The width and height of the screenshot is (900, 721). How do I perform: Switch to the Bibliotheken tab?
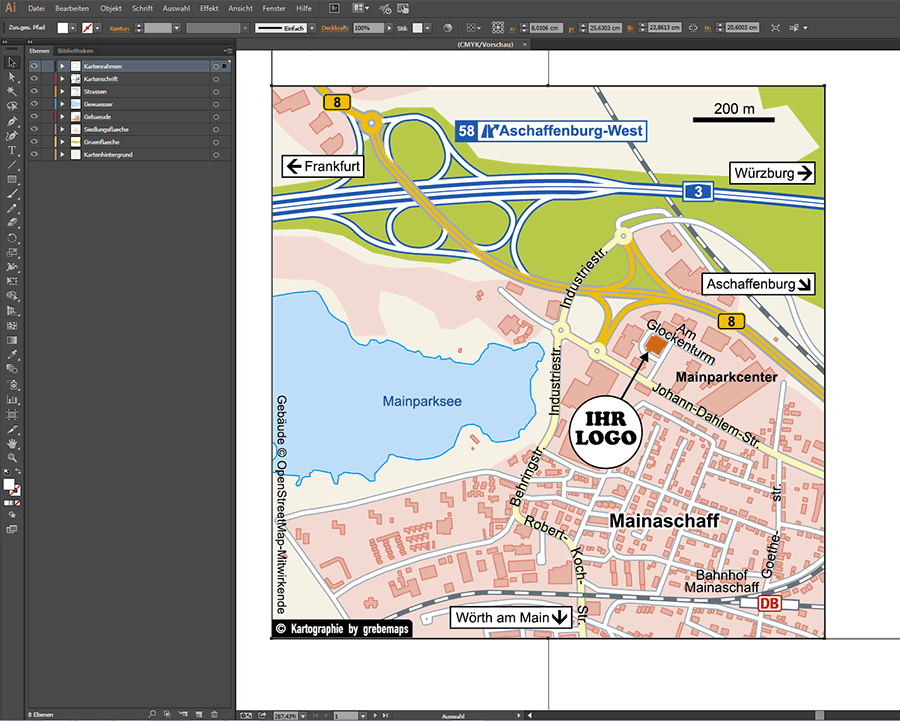coord(76,49)
